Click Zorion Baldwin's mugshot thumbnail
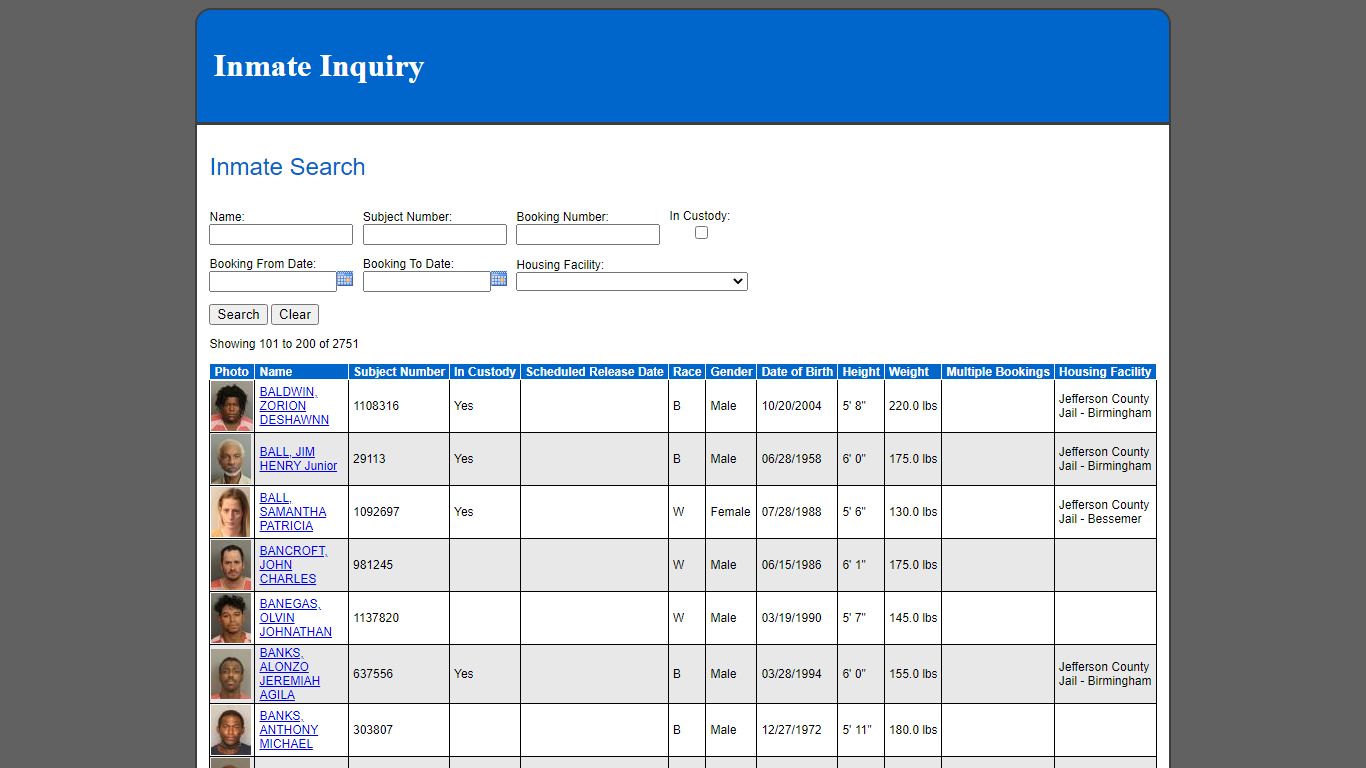 (232, 406)
